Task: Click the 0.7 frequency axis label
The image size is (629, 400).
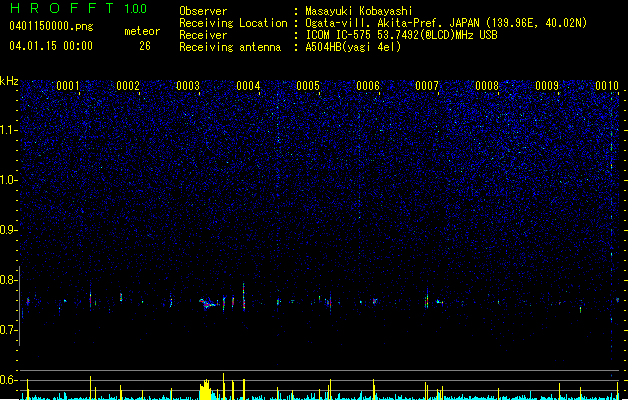Action: (8, 330)
